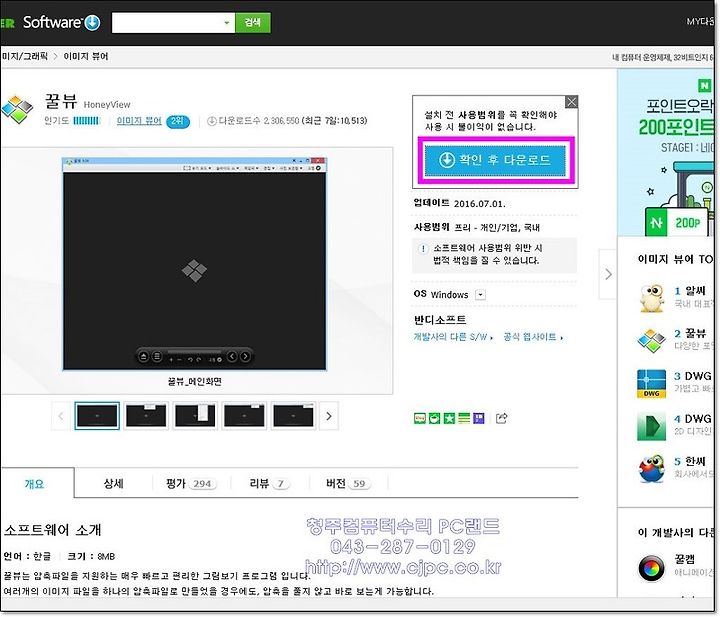Click the 반디소프트 developer name

click(440, 320)
